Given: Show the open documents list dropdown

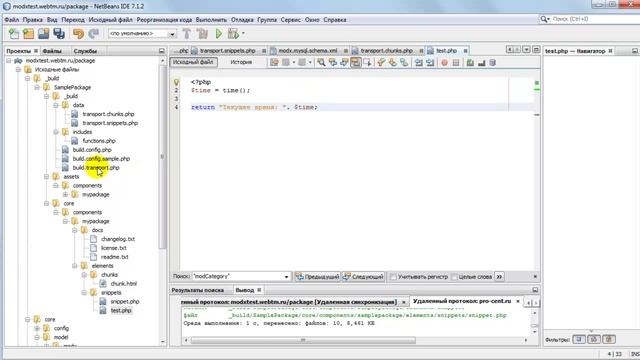Looking at the screenshot, I should point(527,49).
